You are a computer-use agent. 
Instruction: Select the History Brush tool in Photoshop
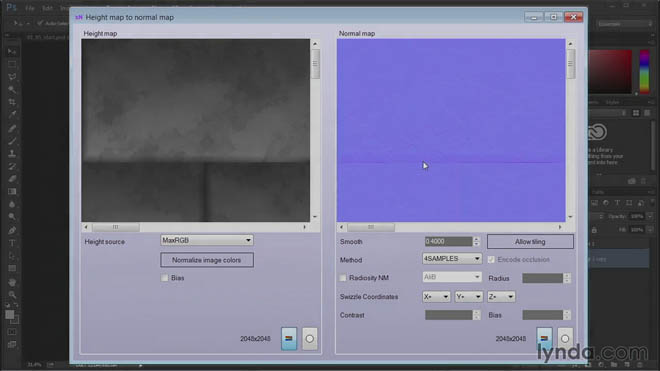point(12,166)
